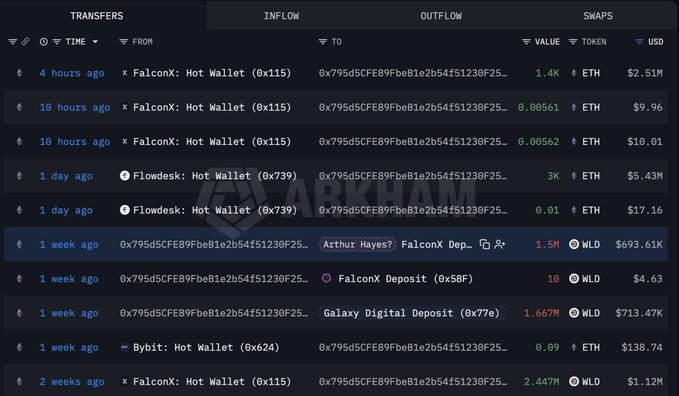Click Bybit logo icon in Hot Wallet row
Screen dimensions: 679x396
125,347
